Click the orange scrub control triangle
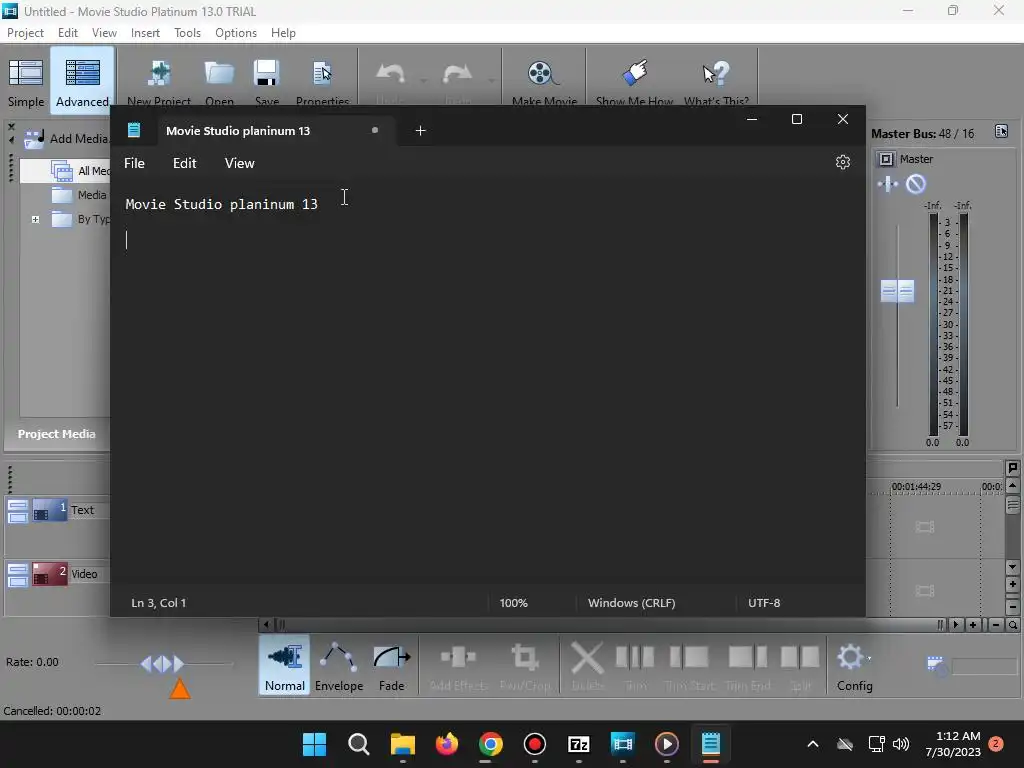This screenshot has height=768, width=1024. [180, 689]
